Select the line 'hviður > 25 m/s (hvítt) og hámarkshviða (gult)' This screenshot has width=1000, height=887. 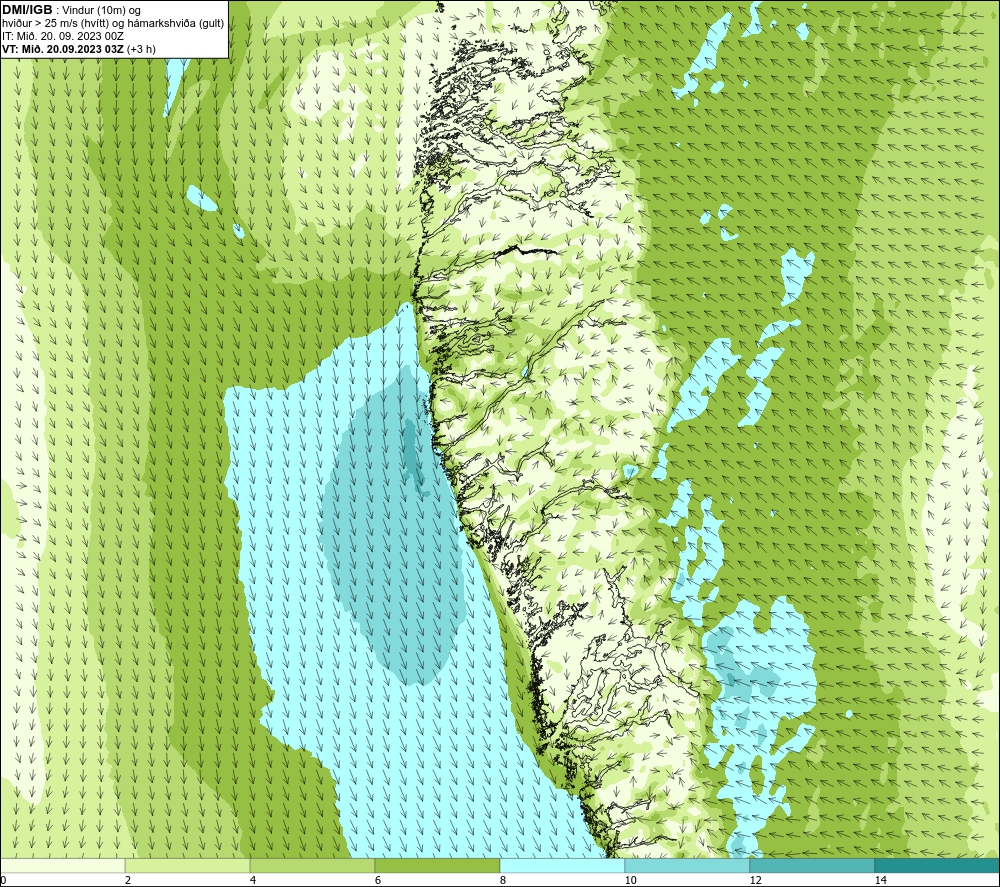[x=113, y=24]
